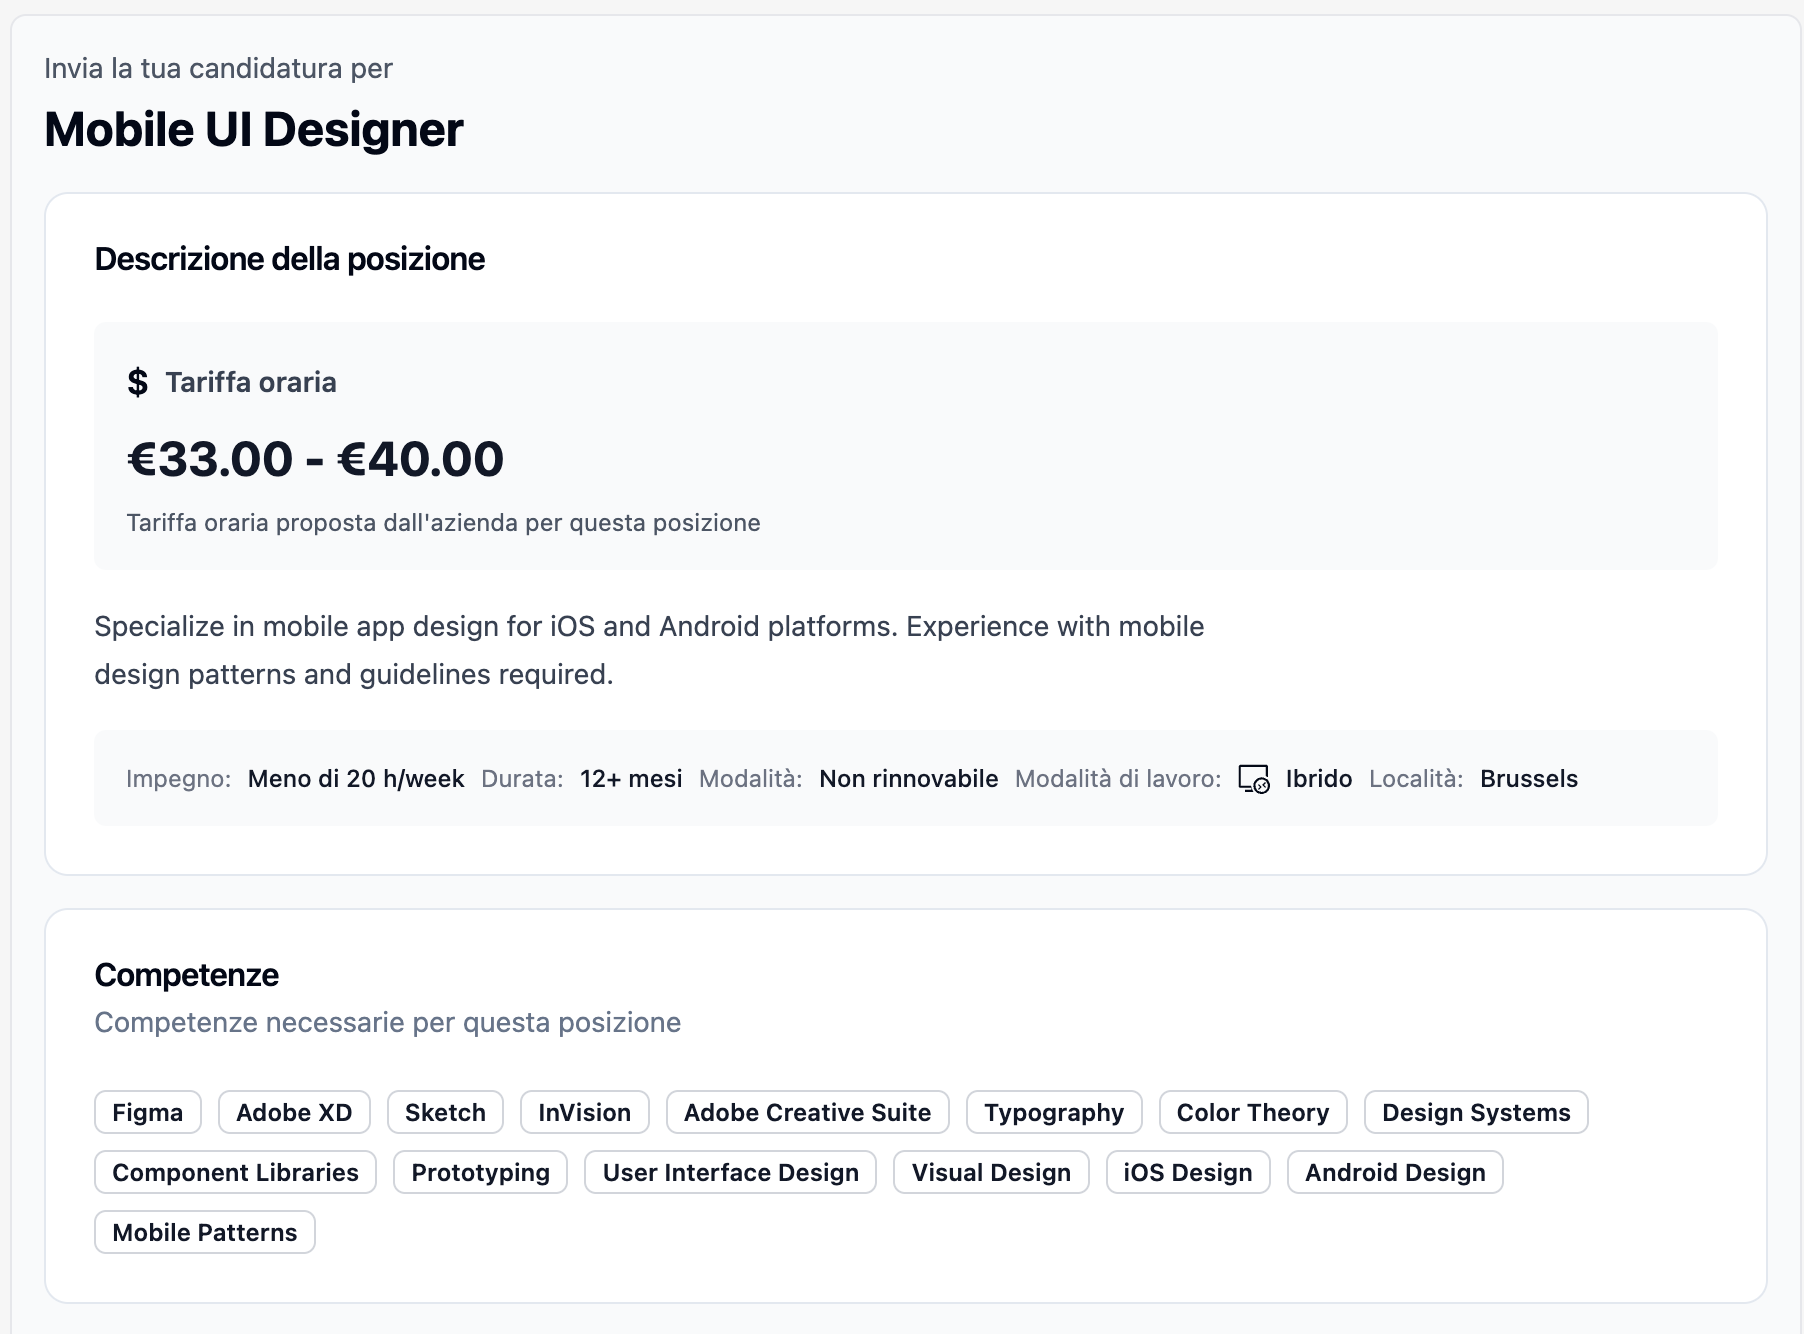Viewport: 1804px width, 1334px height.
Task: Click the Adobe Creative Suite tag
Action: [806, 1112]
